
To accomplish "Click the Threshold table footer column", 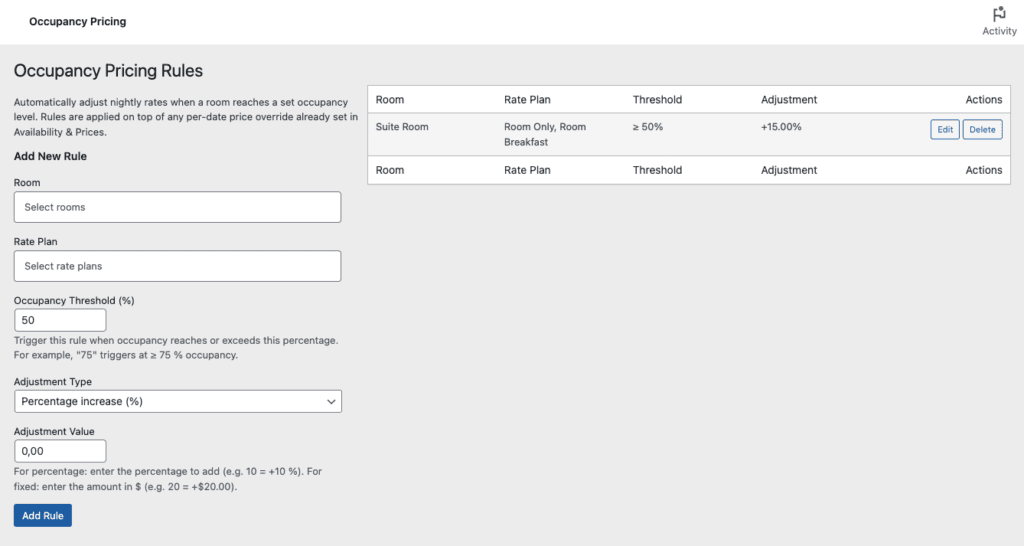I will pos(657,170).
